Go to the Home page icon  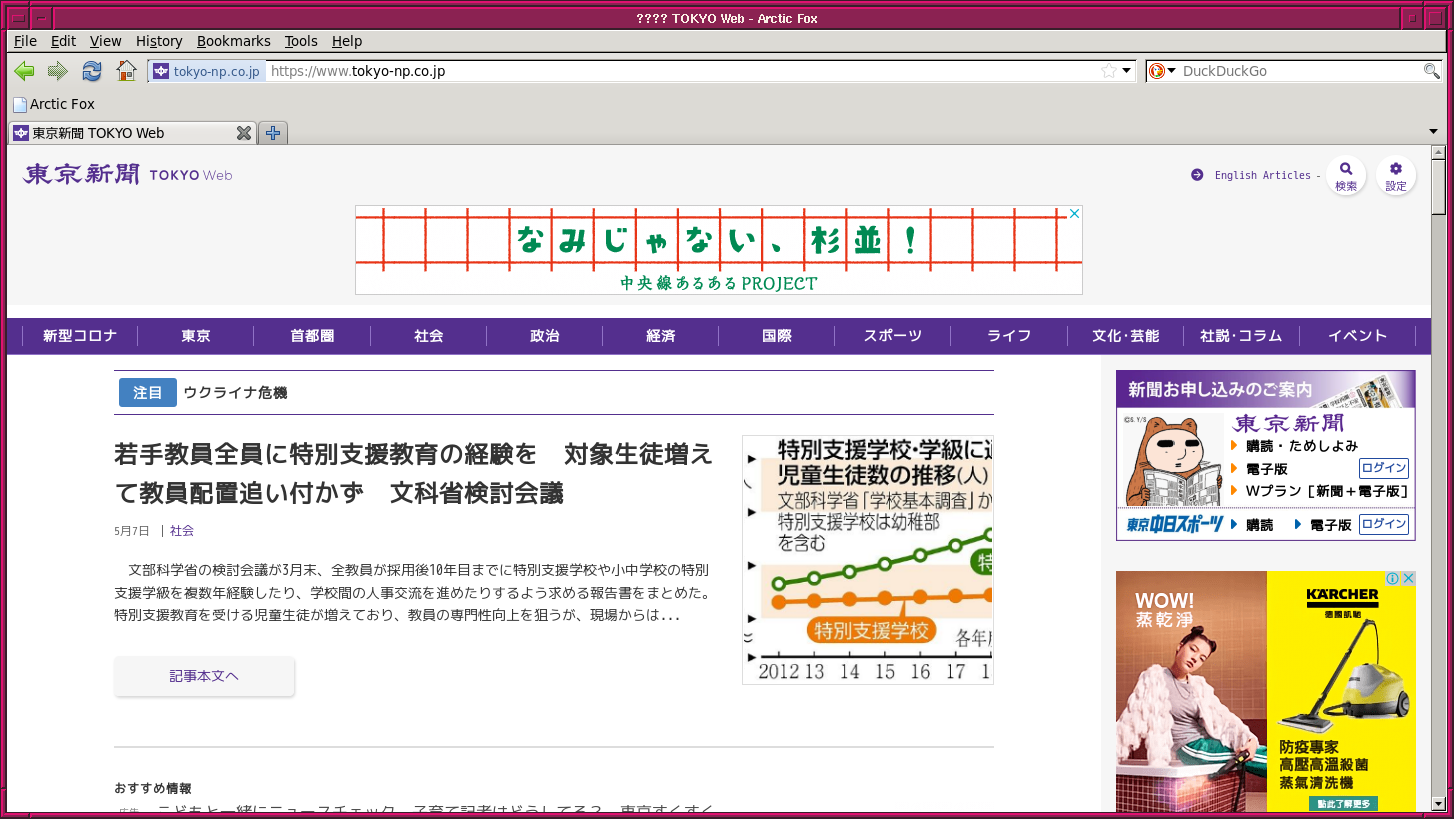tap(126, 71)
